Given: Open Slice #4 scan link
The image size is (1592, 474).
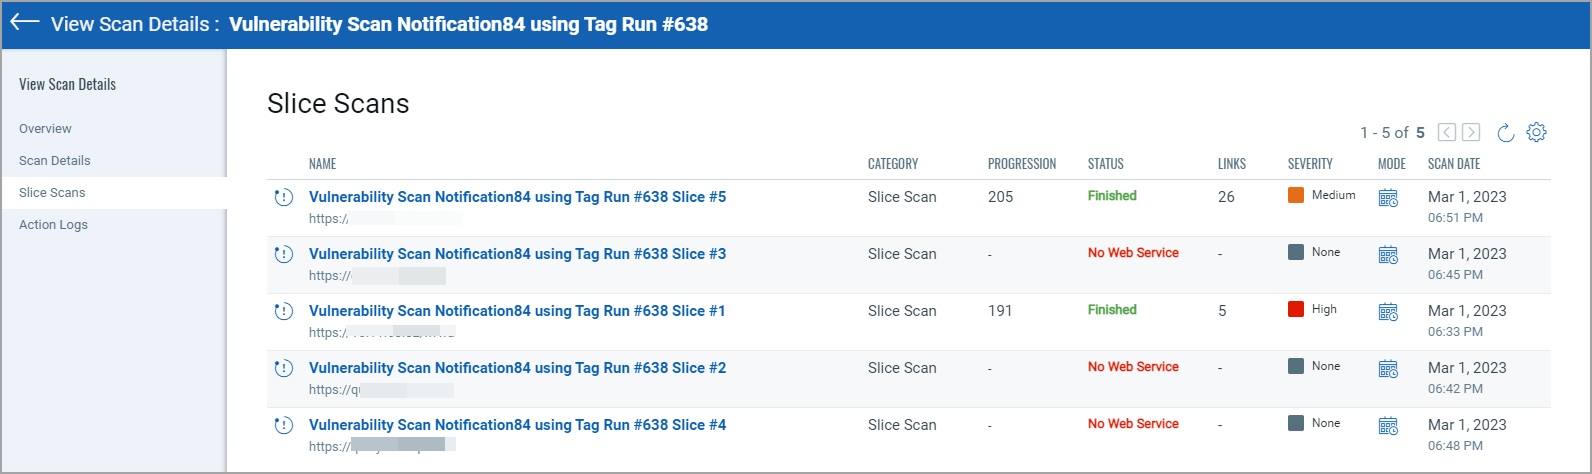Looking at the screenshot, I should (517, 425).
